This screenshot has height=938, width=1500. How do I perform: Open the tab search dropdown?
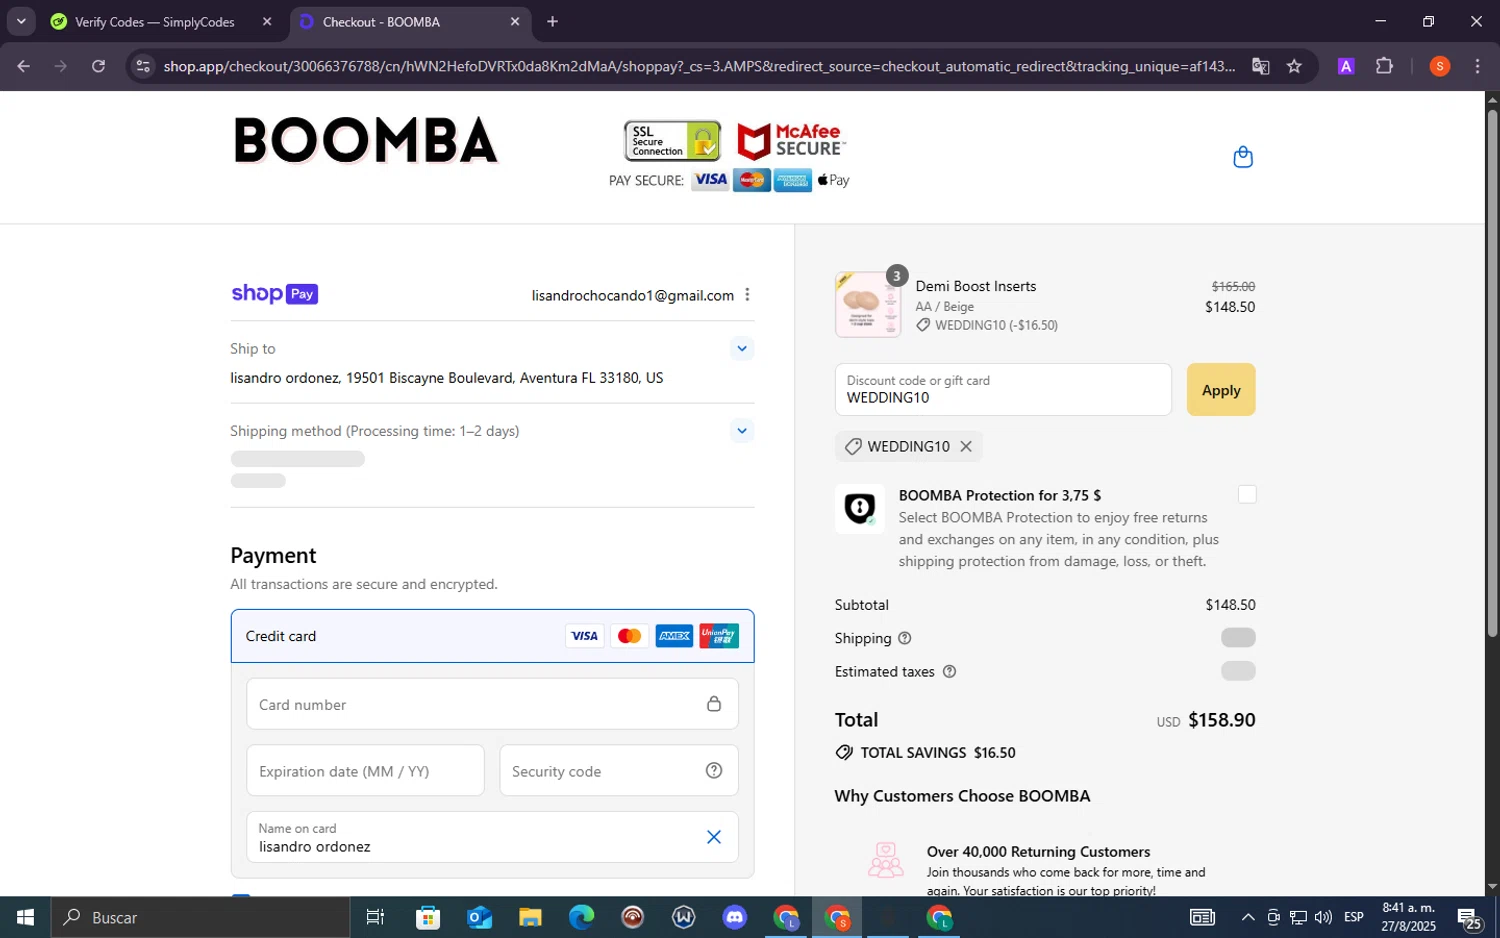(x=21, y=22)
